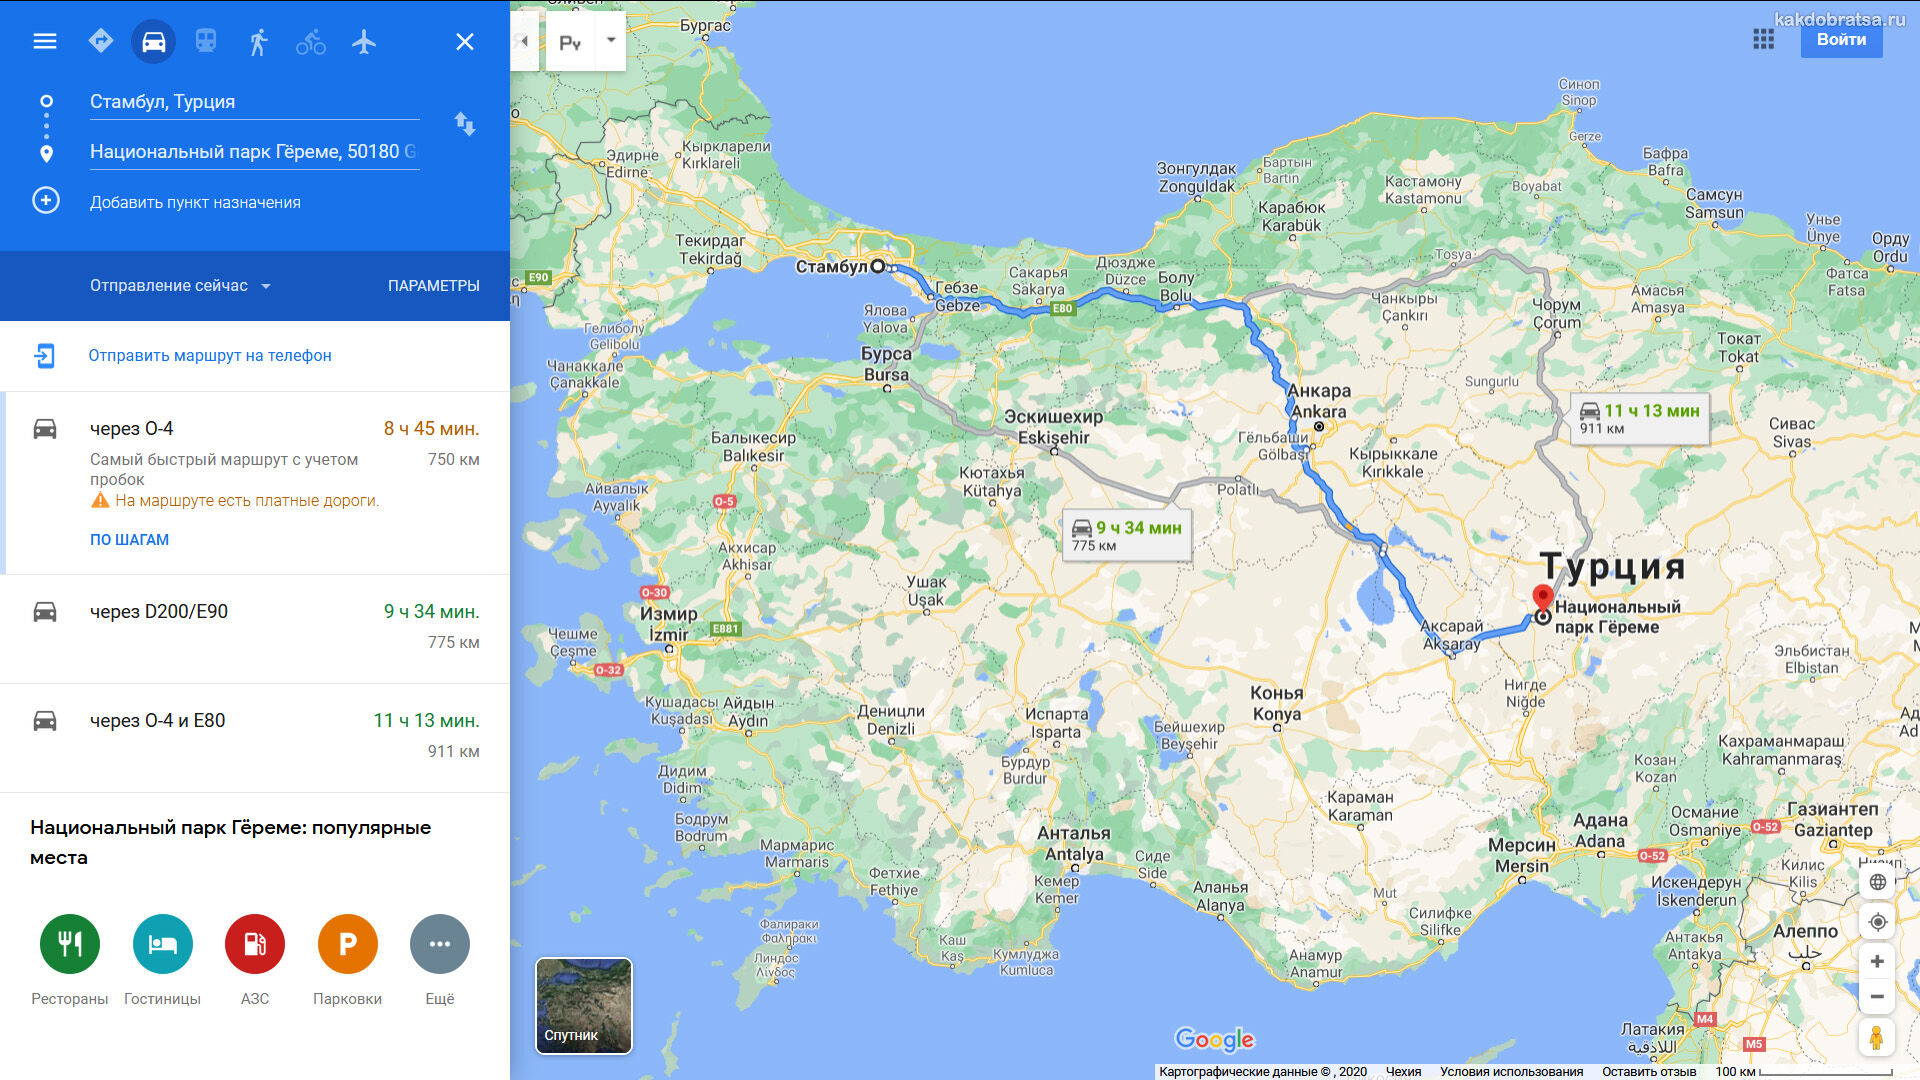Viewport: 1920px width, 1080px height.
Task: Click the red destination pin at Гёреме
Action: [1543, 599]
